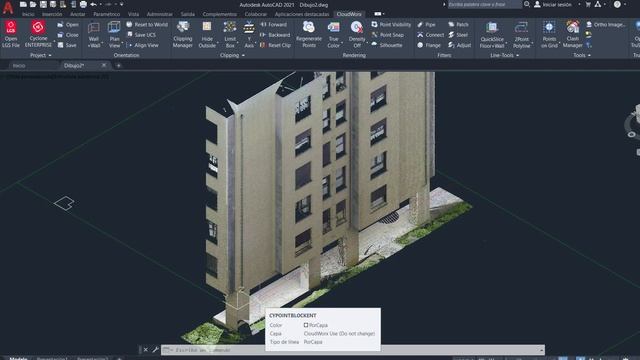Select the Patch fitter tool
Image resolution: width=640 pixels, height=360 pixels.
coord(458,24)
